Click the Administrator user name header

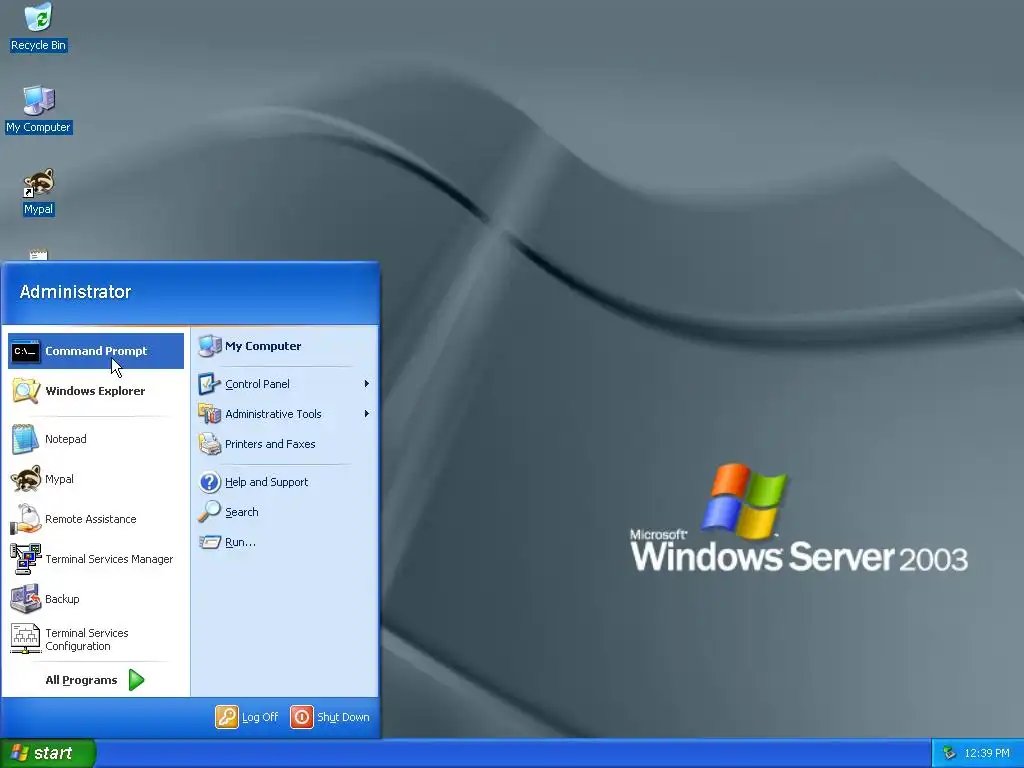75,292
